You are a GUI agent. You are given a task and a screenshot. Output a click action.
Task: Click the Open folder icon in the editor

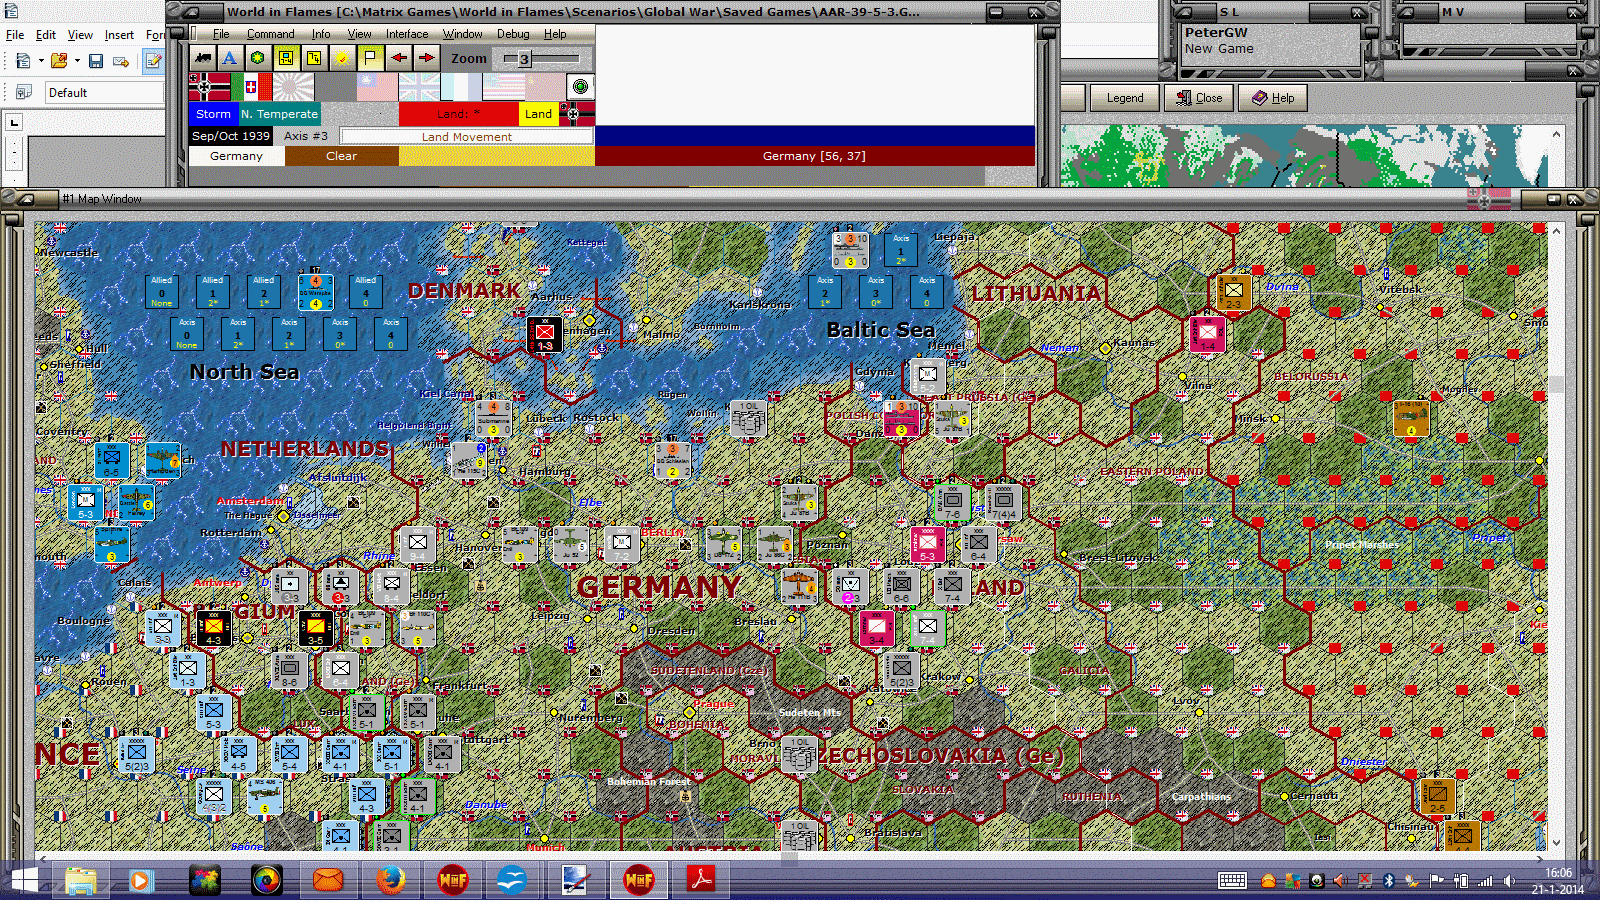pos(59,61)
